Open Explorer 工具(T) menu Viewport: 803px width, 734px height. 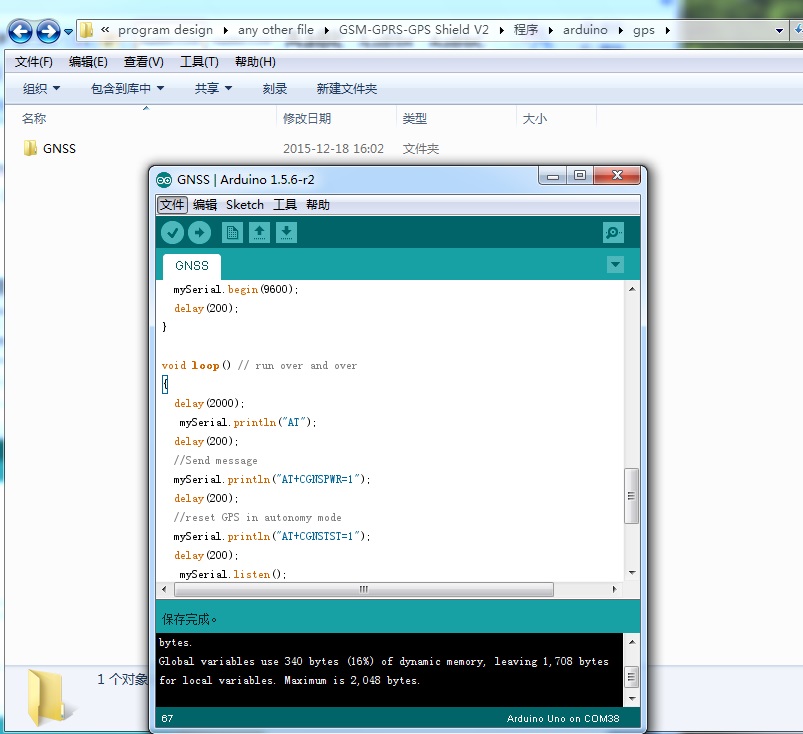(x=199, y=62)
